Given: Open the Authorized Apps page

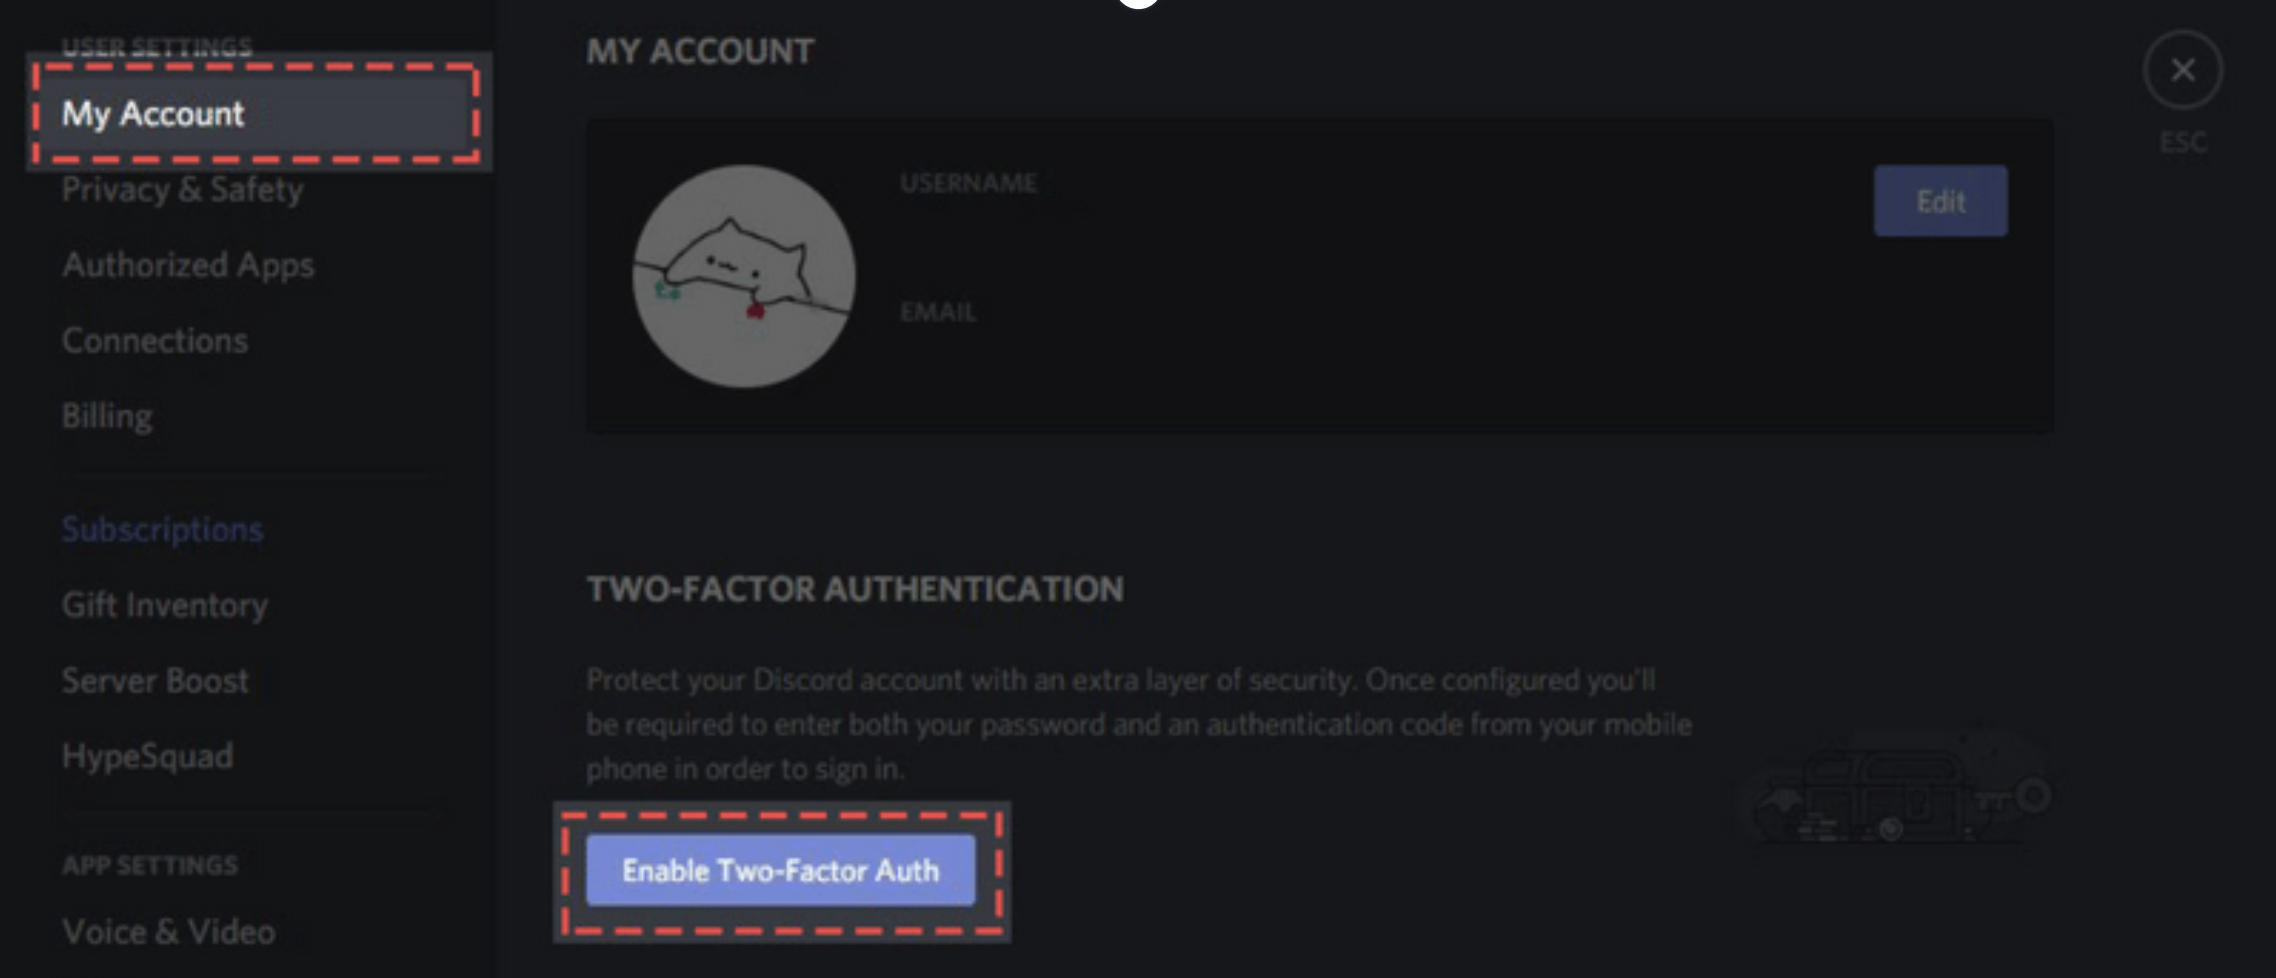Looking at the screenshot, I should 188,265.
